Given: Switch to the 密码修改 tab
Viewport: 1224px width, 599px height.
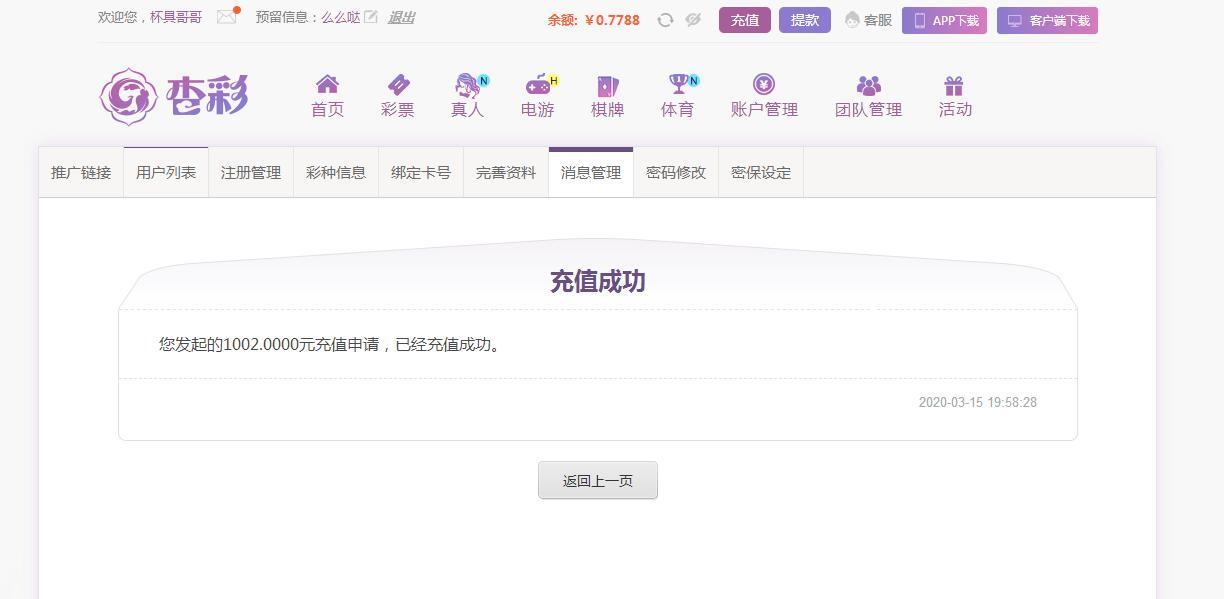Looking at the screenshot, I should (x=676, y=172).
